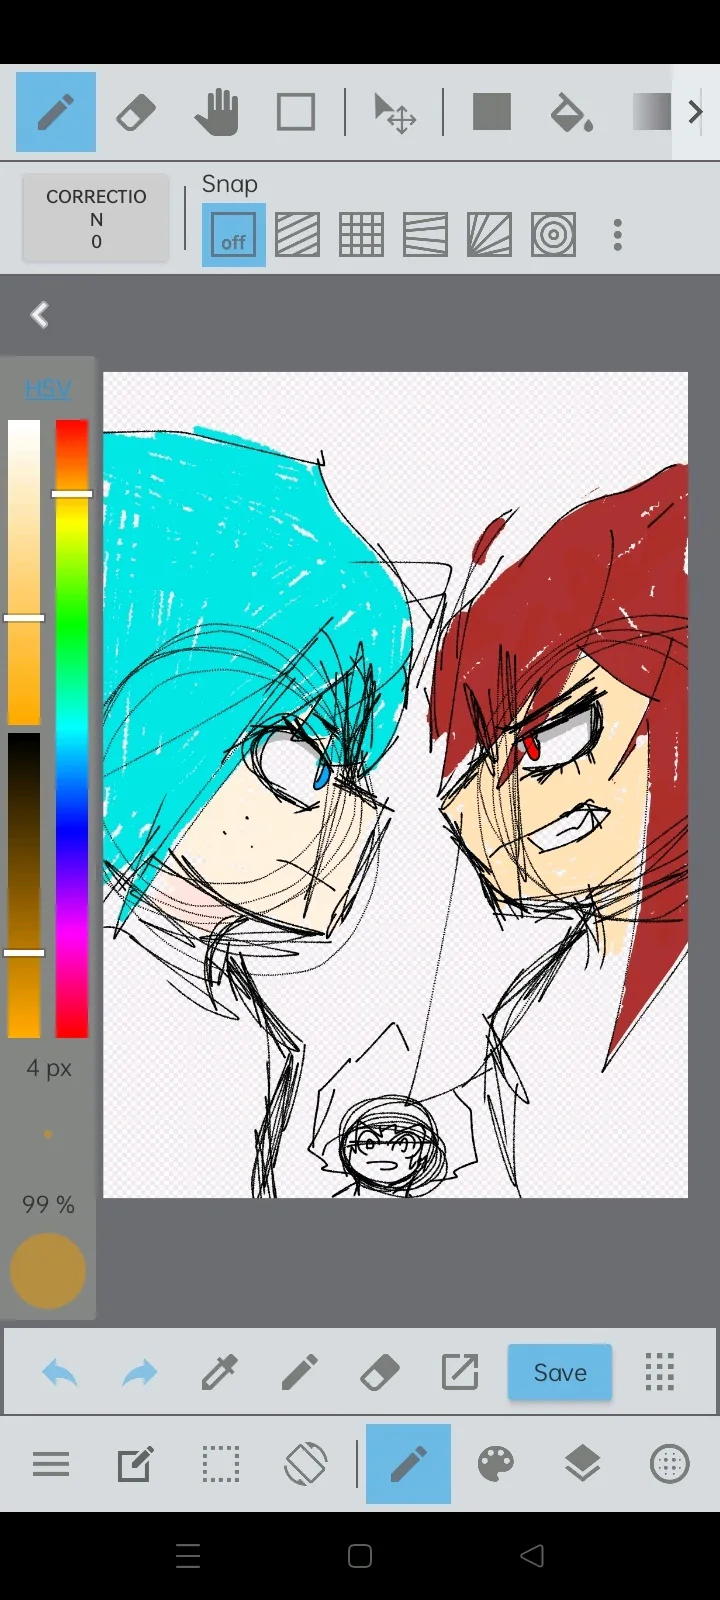
Task: Tap the Android back button
Action: (532, 1556)
